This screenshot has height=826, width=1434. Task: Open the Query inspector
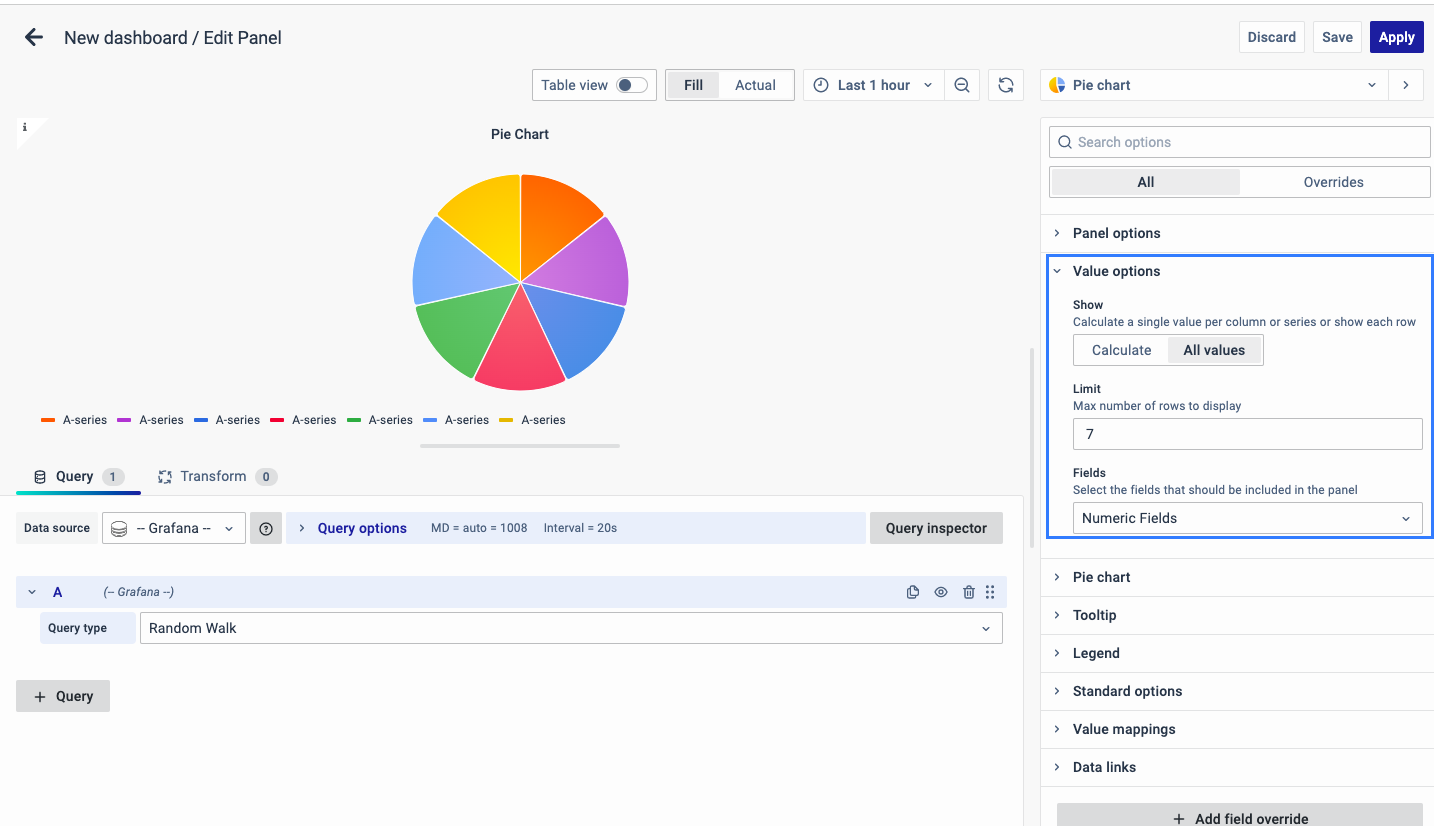936,528
